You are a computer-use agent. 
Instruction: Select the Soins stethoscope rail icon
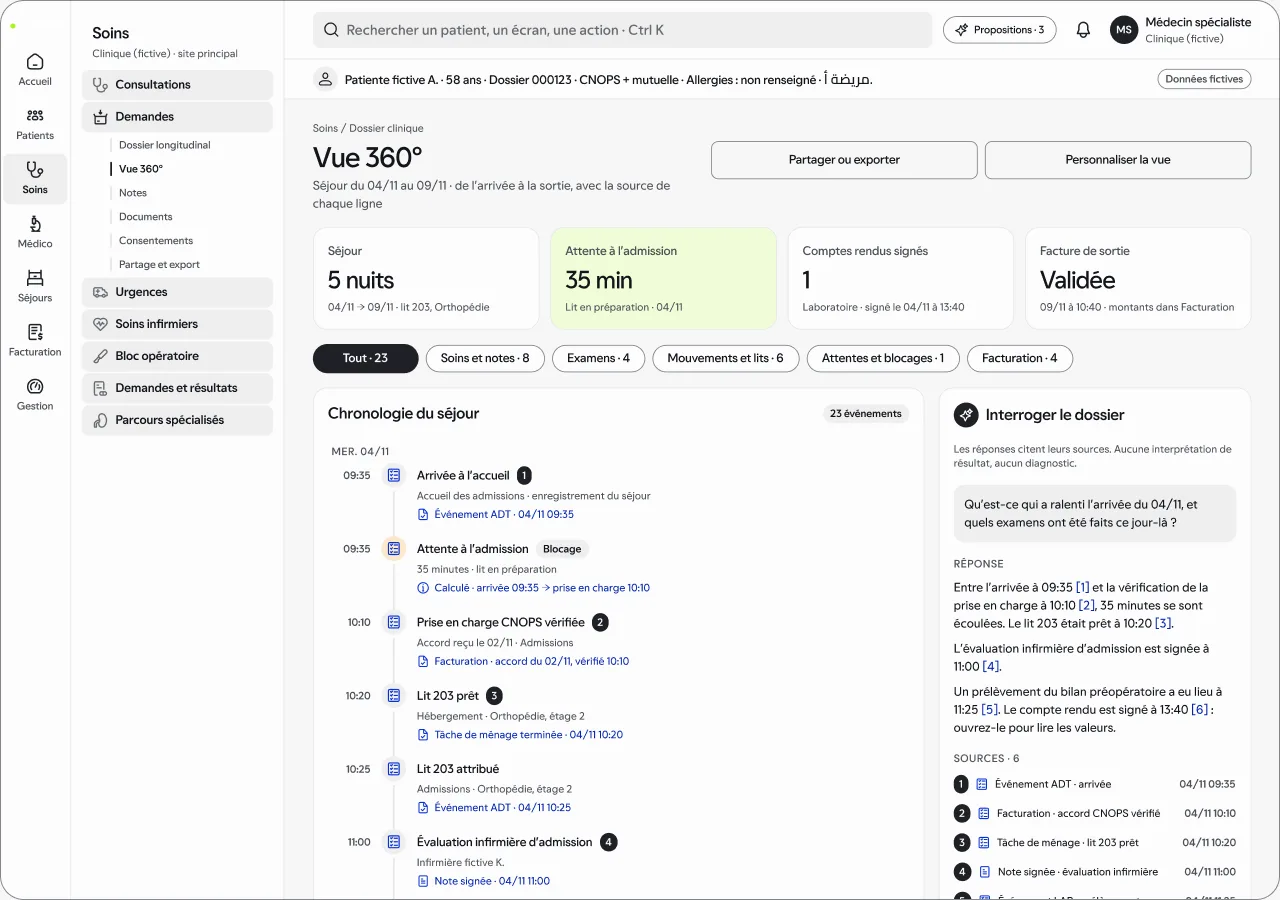35,178
